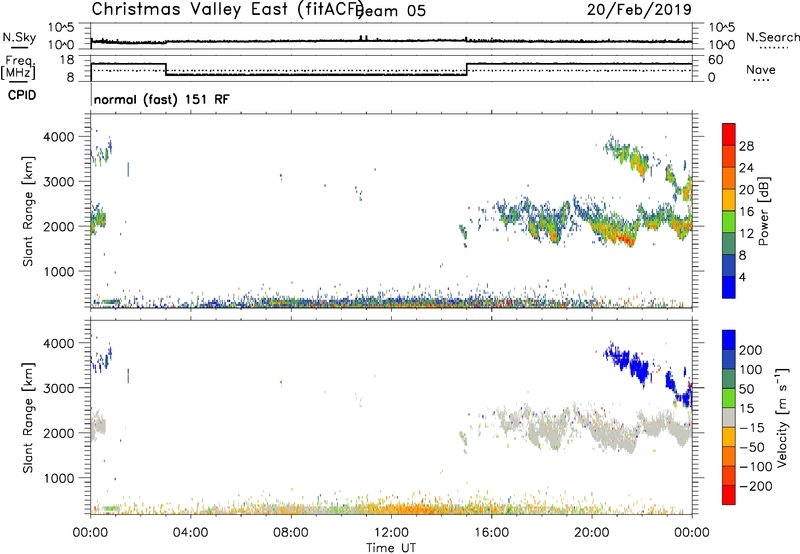Click the '1000' tick in the velocity panel
Viewport: 800px width, 554px height.
[59, 478]
